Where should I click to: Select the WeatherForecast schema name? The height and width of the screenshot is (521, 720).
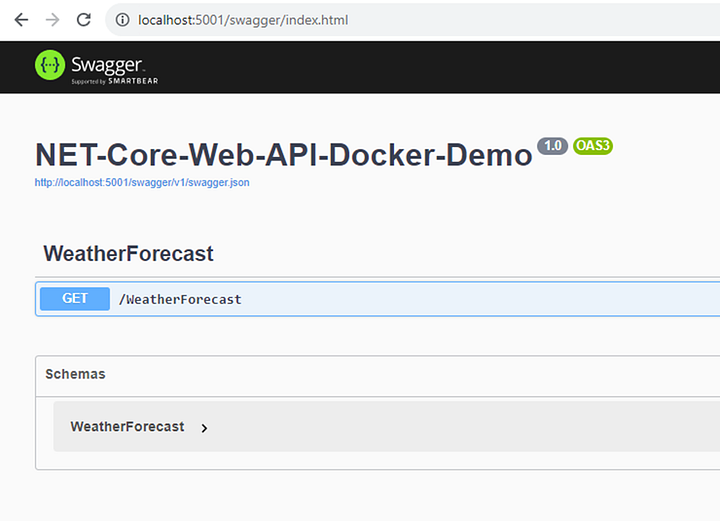click(127, 426)
